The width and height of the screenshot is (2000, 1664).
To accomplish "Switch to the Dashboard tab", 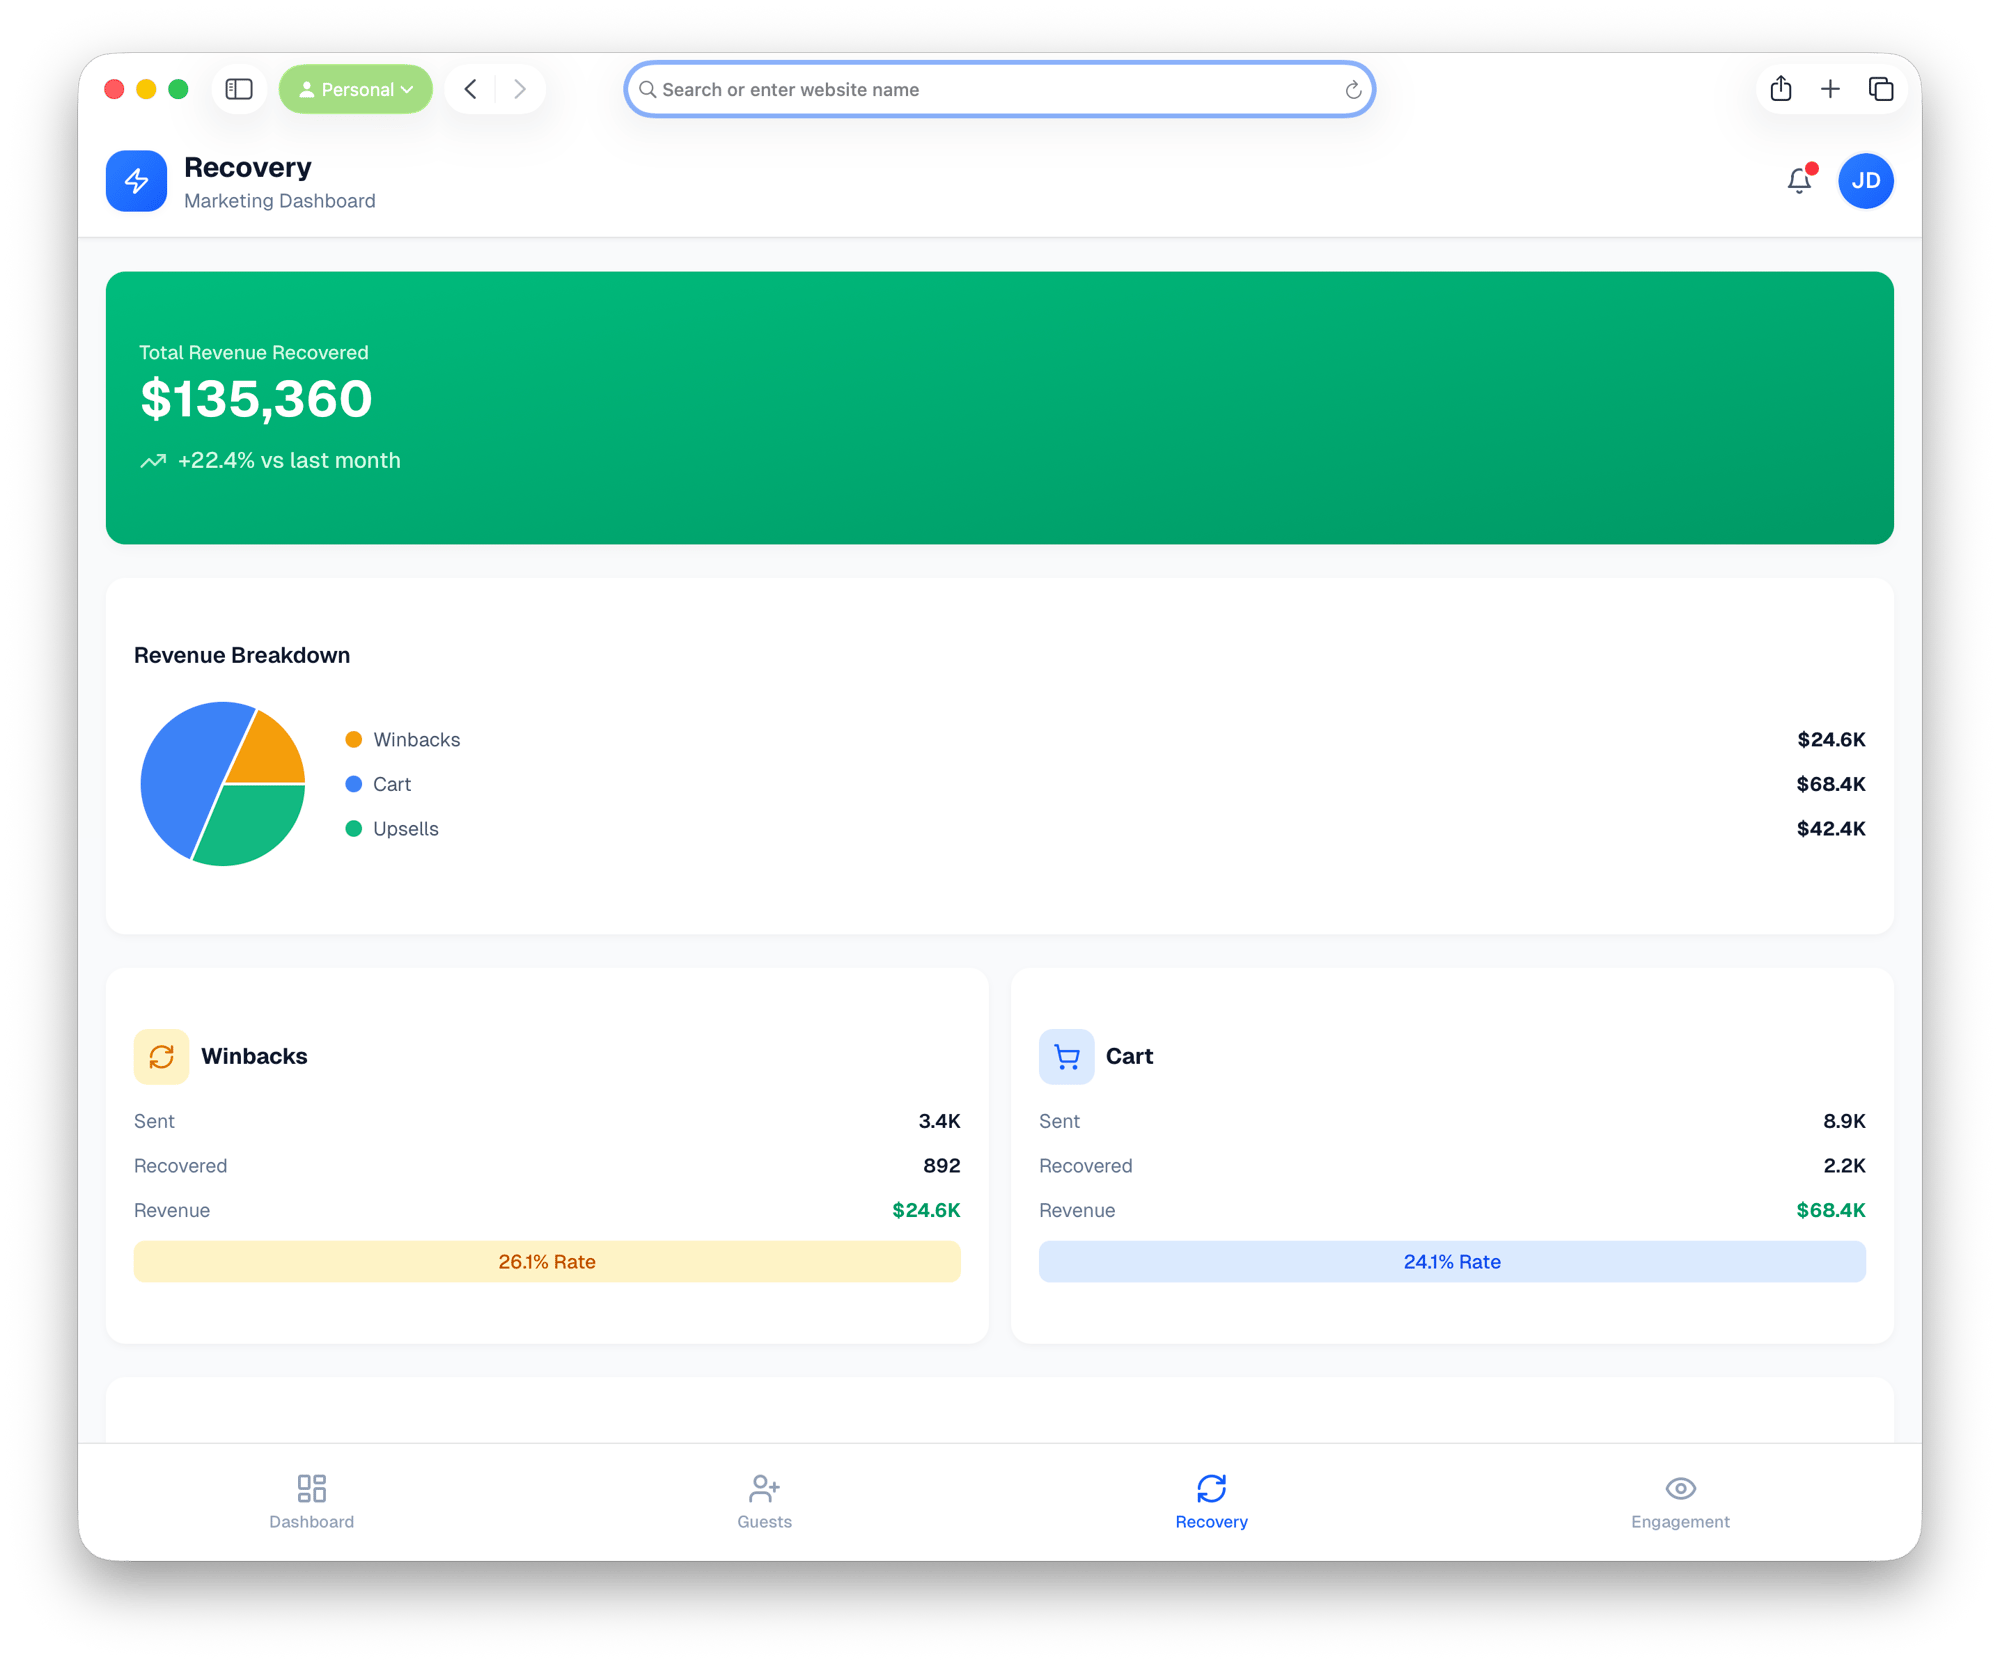I will point(311,1501).
